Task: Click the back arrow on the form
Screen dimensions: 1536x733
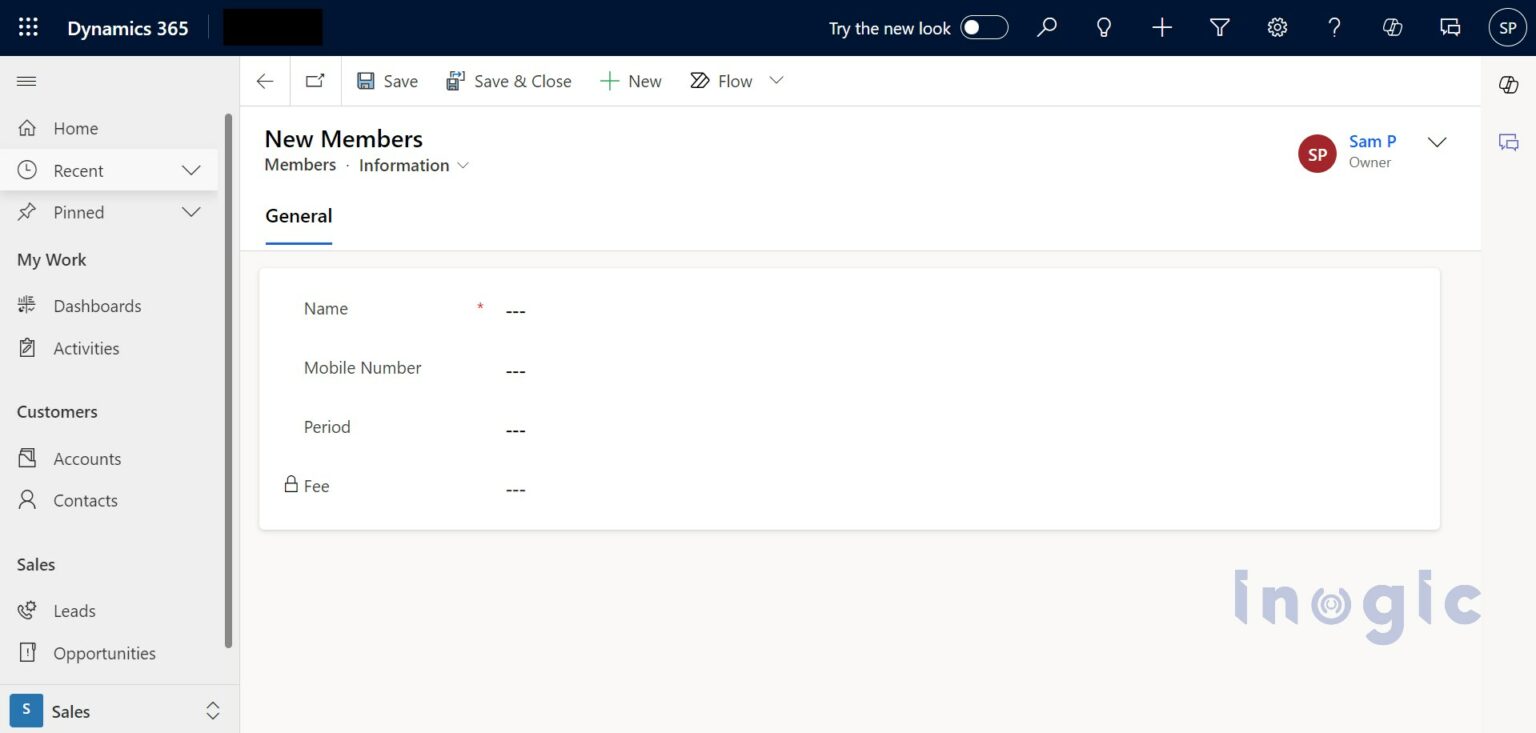Action: click(x=264, y=81)
